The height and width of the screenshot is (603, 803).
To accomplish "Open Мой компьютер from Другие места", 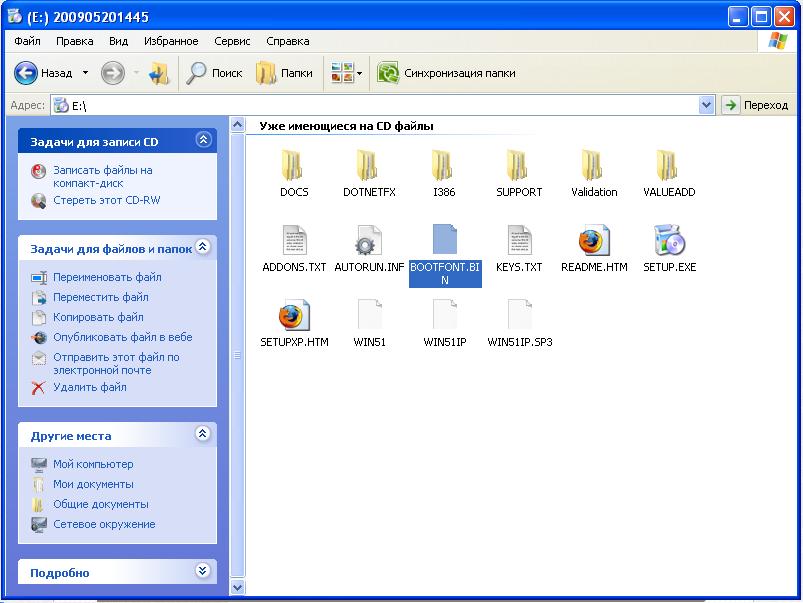I will [x=93, y=464].
